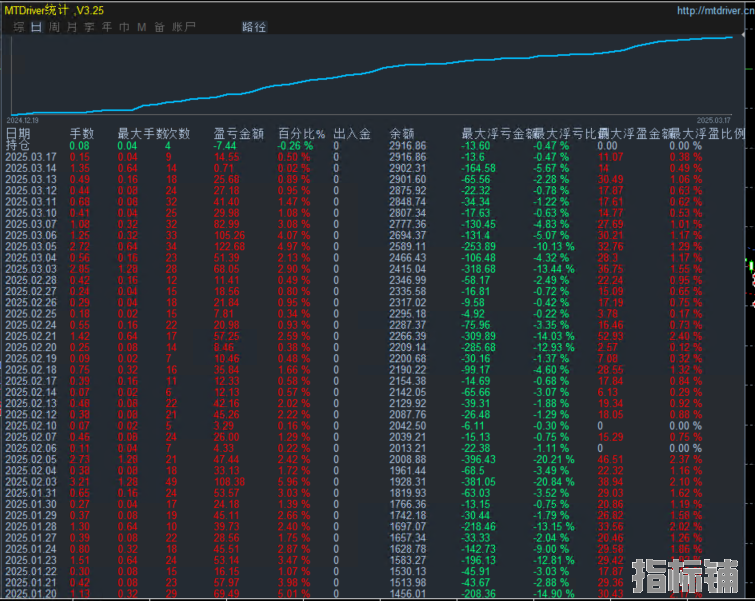The image size is (755, 601).
Task: Click the 余额 column header
Action: [402, 133]
